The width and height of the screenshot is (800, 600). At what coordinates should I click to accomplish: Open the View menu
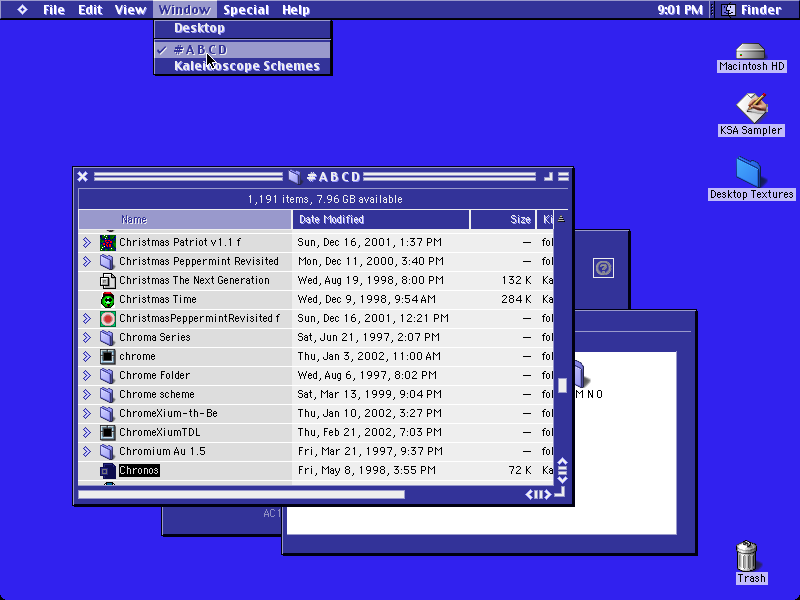tap(130, 10)
